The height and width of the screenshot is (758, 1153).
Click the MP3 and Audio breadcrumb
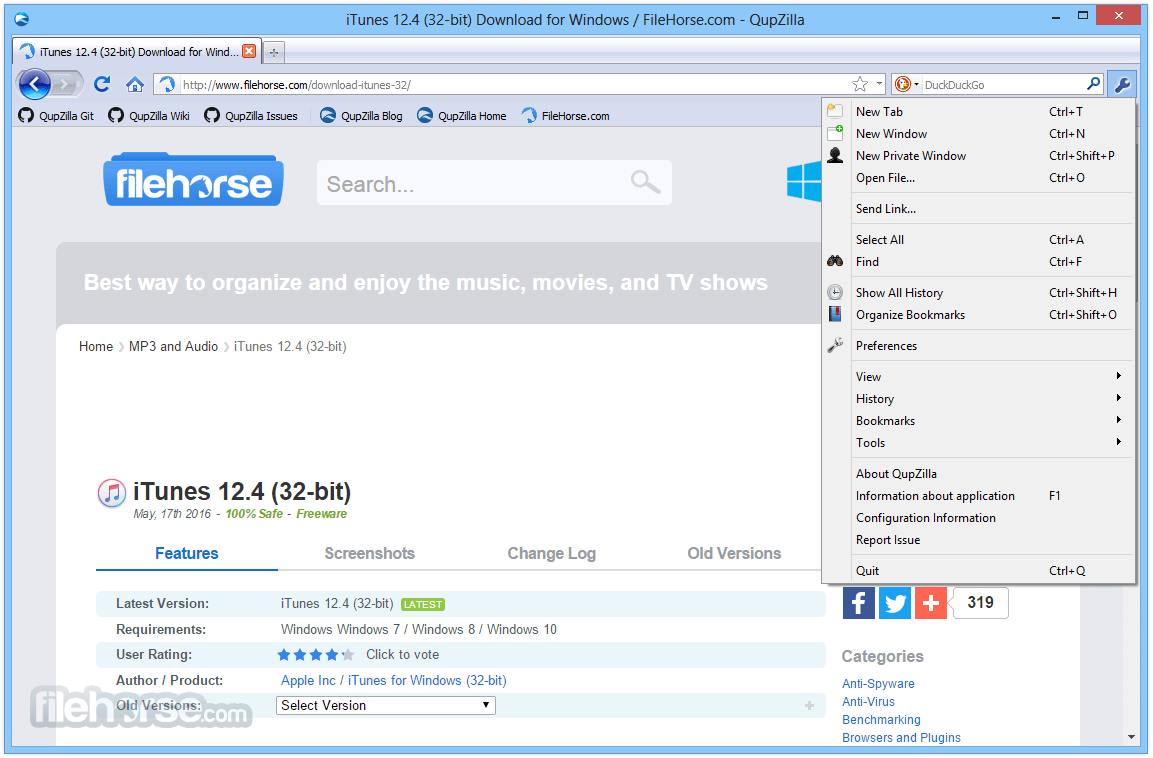pos(174,346)
